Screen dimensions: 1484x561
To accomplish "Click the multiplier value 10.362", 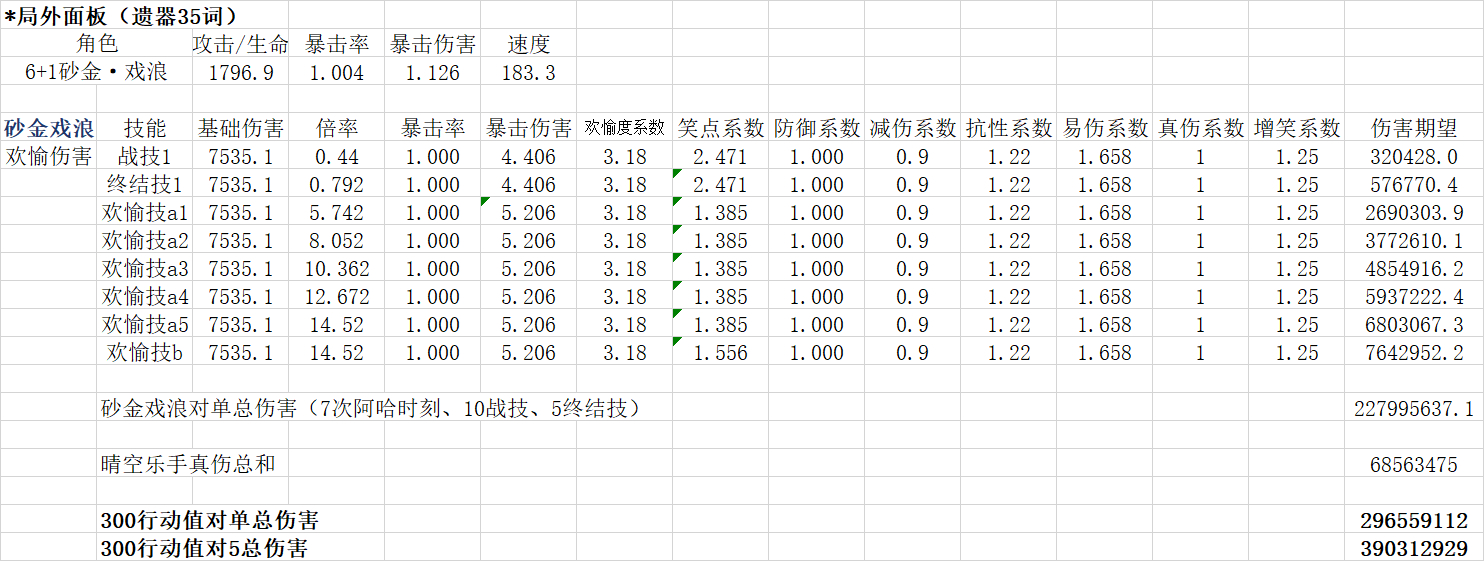I will coord(336,268).
